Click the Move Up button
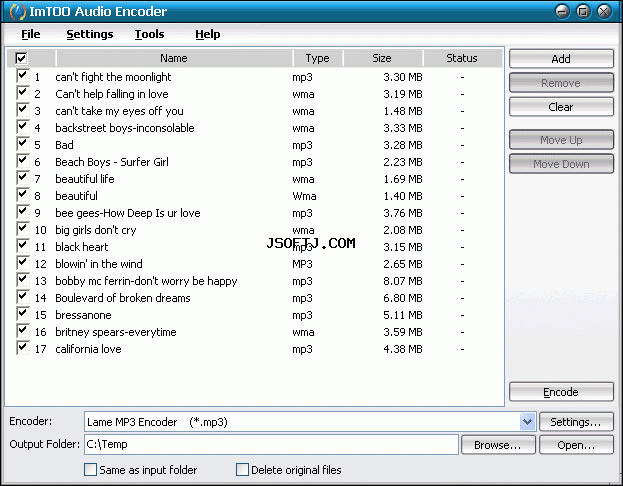 tap(561, 140)
